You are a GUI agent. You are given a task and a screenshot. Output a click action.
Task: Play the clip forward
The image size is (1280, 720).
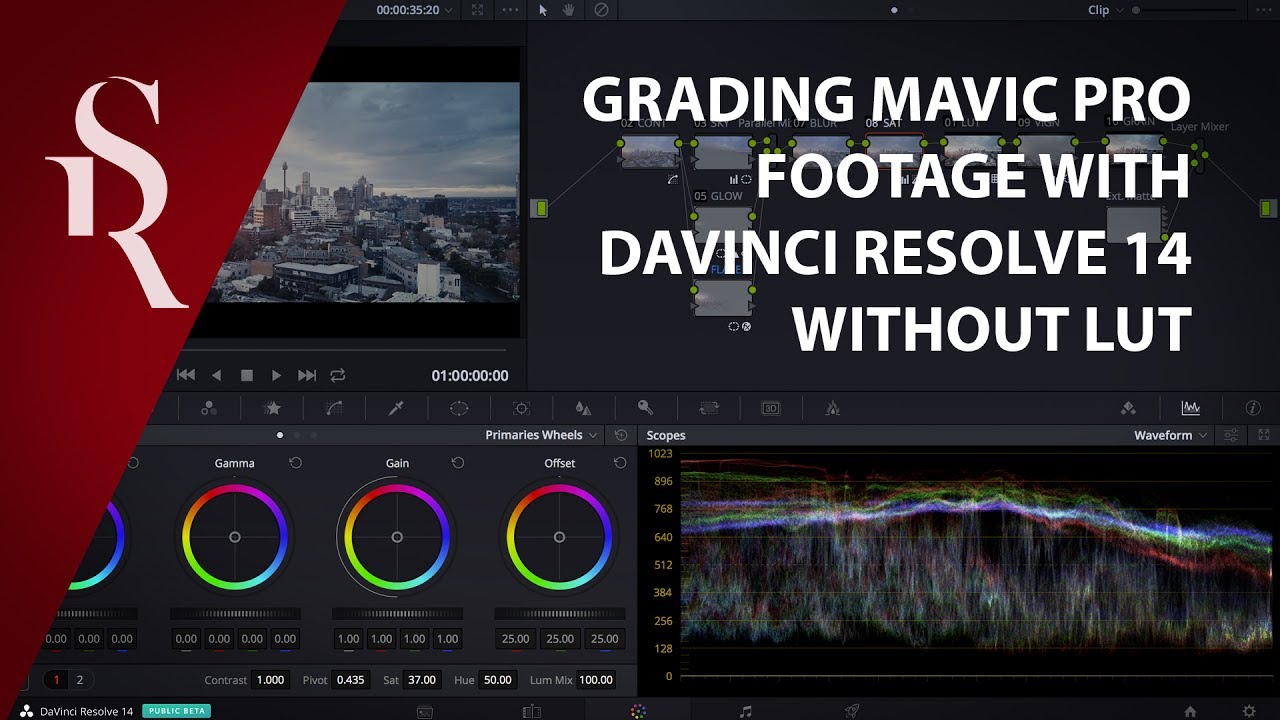tap(276, 375)
